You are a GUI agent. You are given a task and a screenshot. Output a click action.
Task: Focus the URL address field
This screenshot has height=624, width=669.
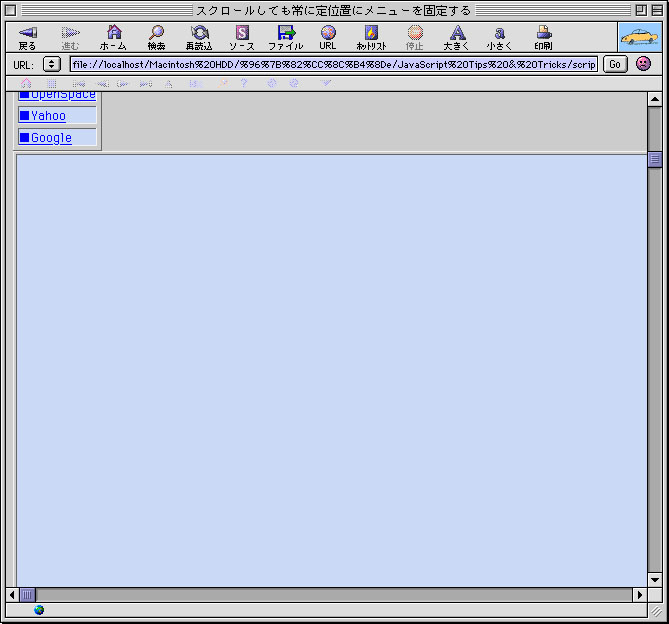(334, 64)
